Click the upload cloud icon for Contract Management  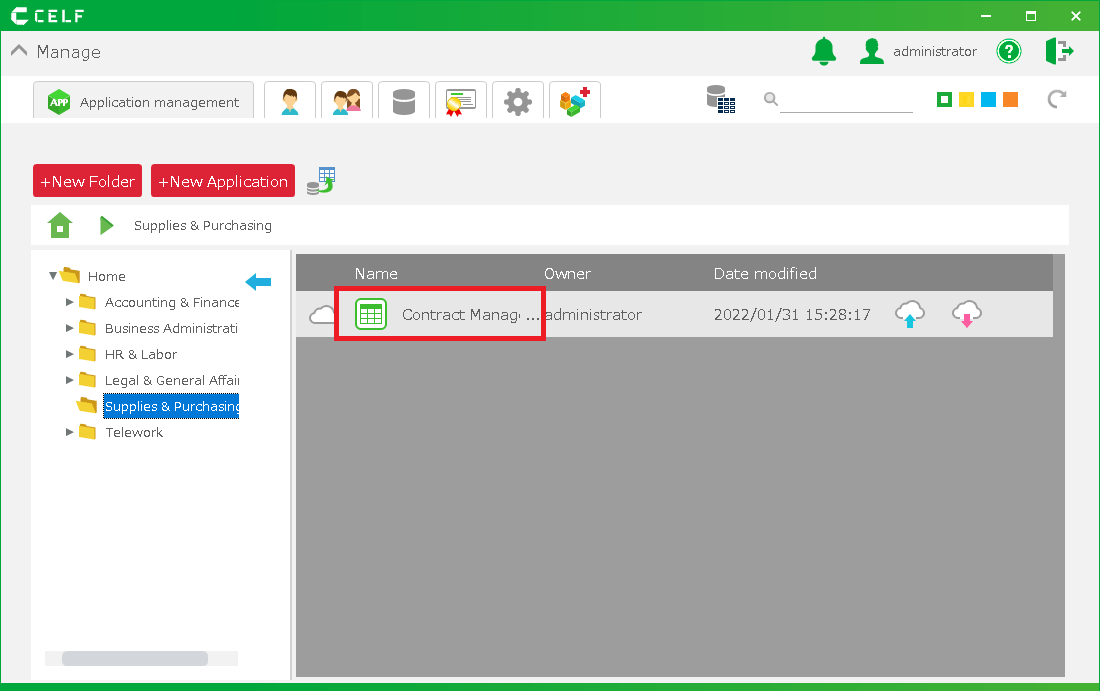(909, 314)
